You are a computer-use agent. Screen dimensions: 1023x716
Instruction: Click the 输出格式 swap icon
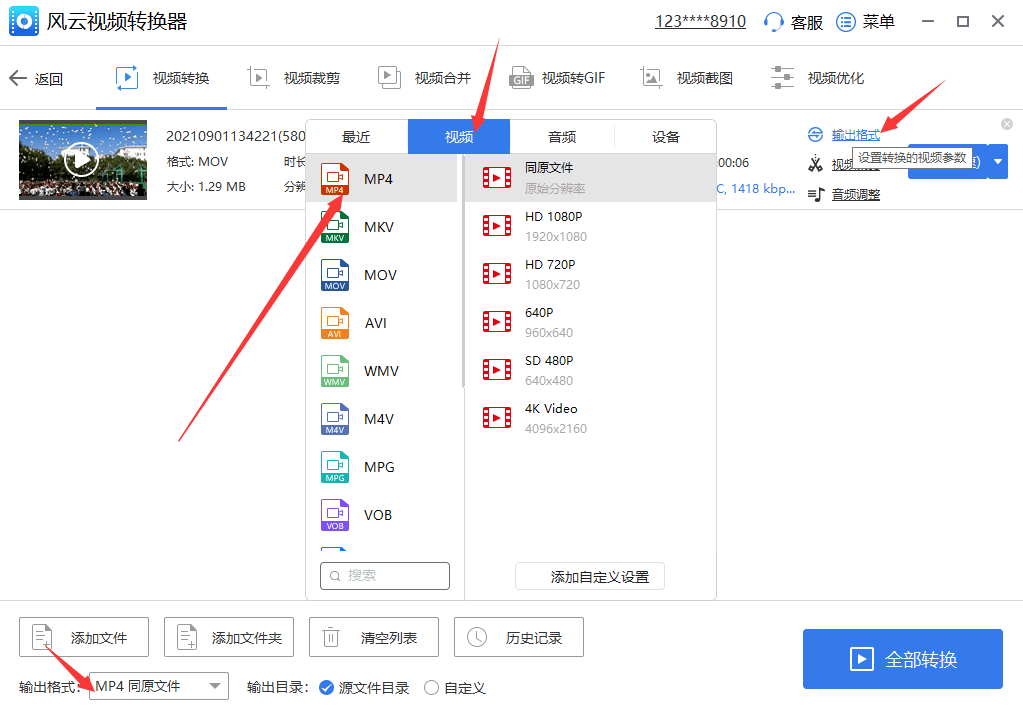pos(816,135)
